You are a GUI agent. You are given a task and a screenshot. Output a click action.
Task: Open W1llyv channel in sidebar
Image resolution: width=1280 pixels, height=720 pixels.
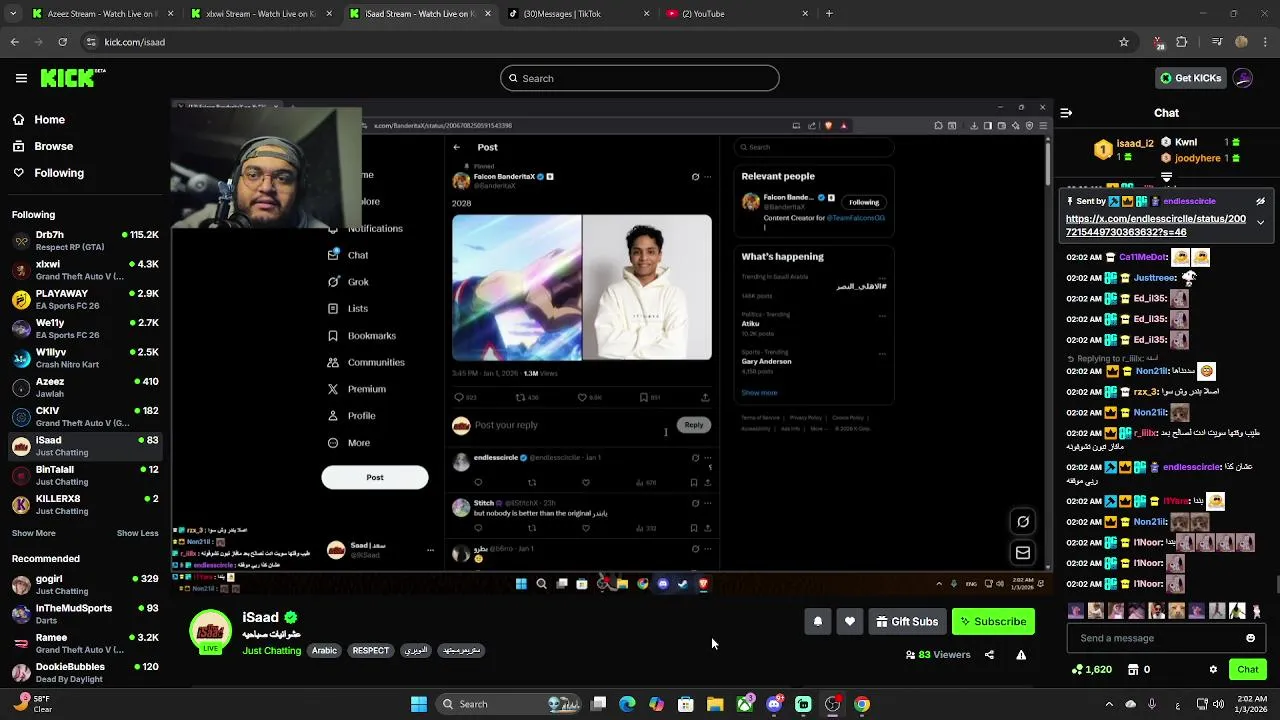[x=85, y=358]
